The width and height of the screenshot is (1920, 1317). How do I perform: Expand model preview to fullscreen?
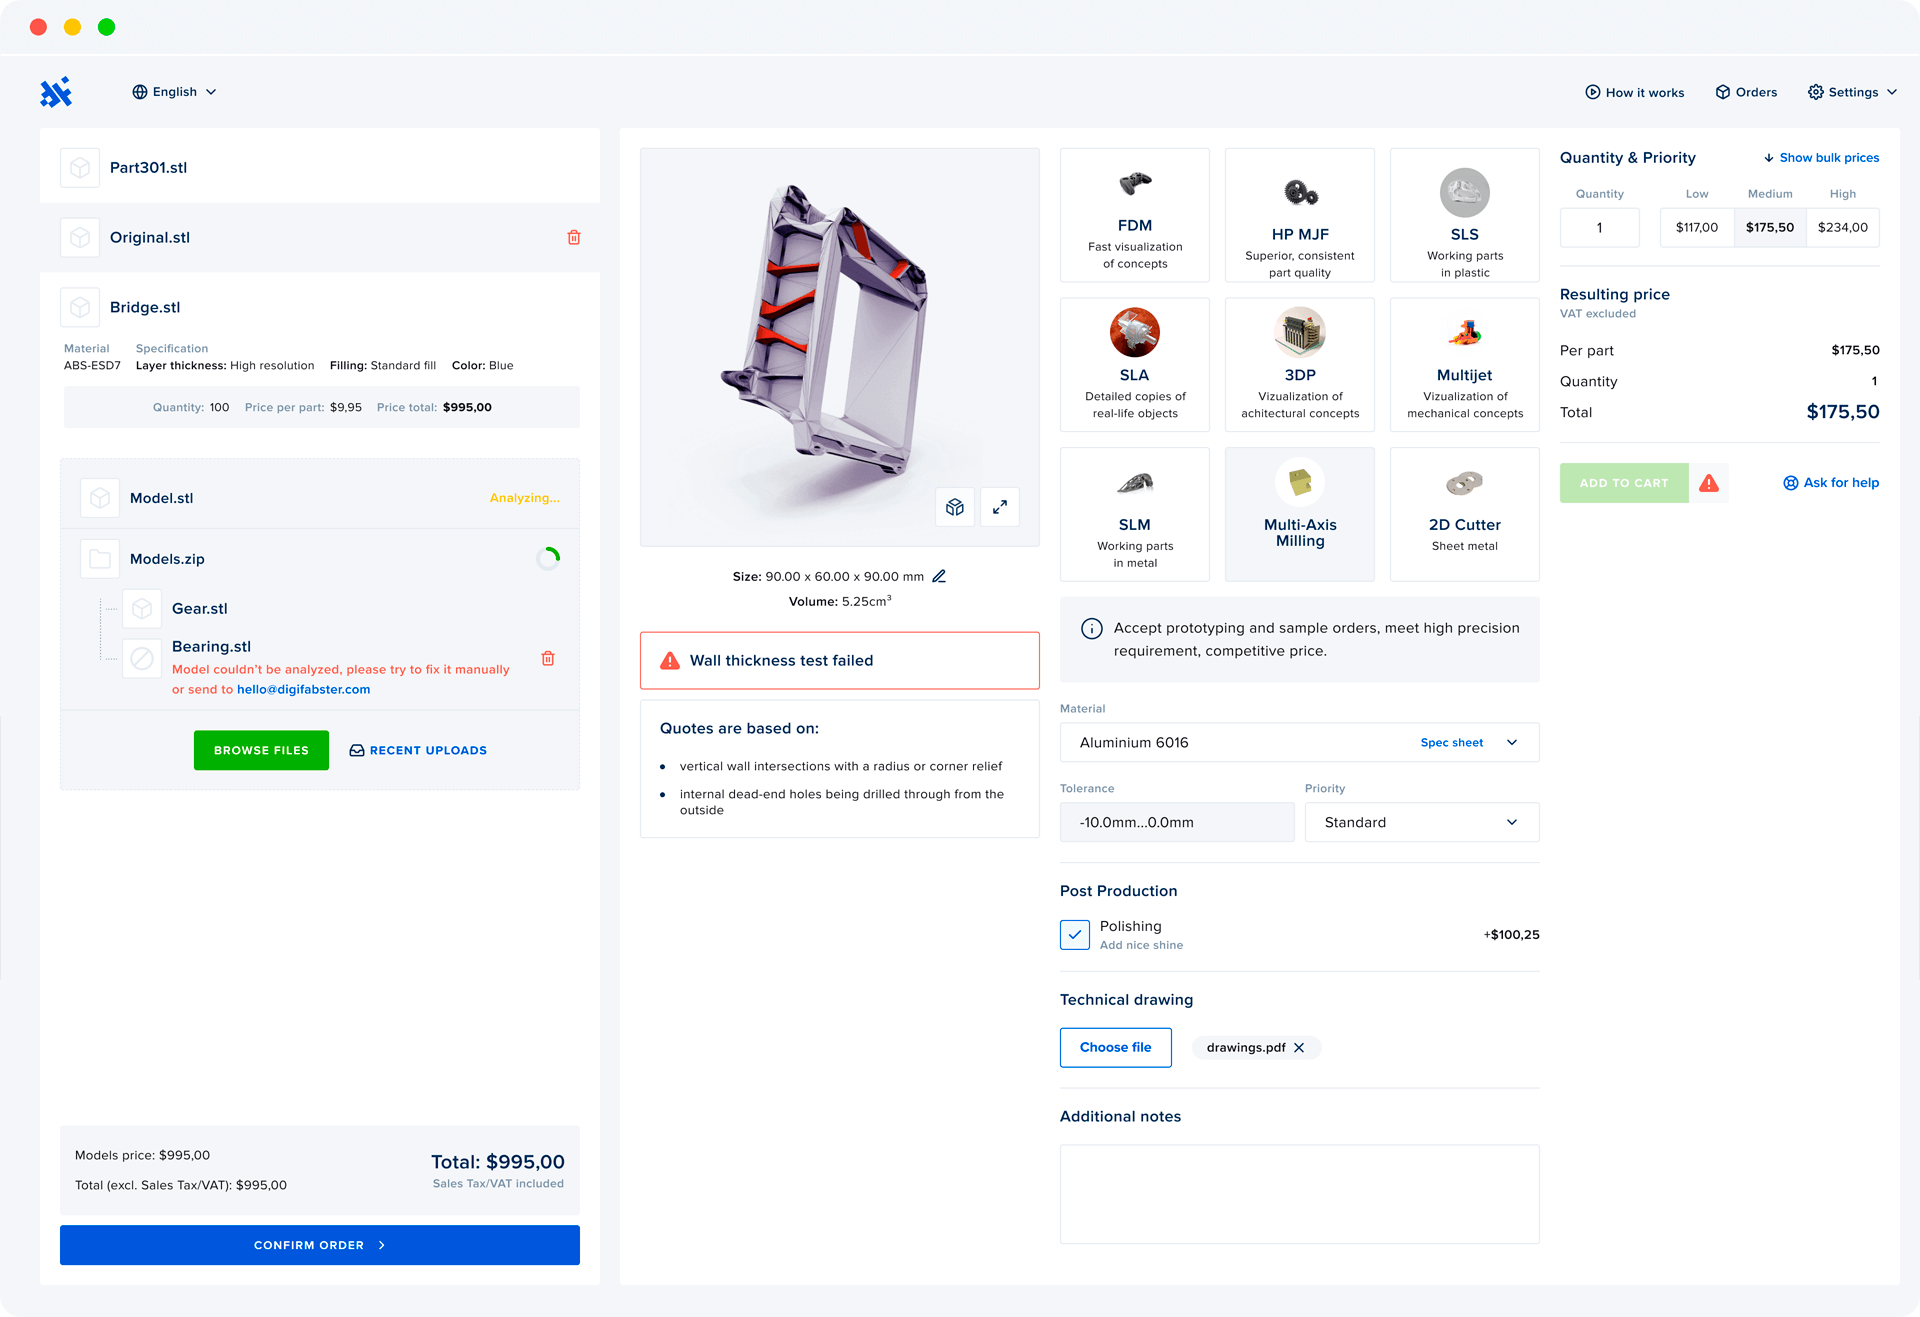click(x=1000, y=507)
